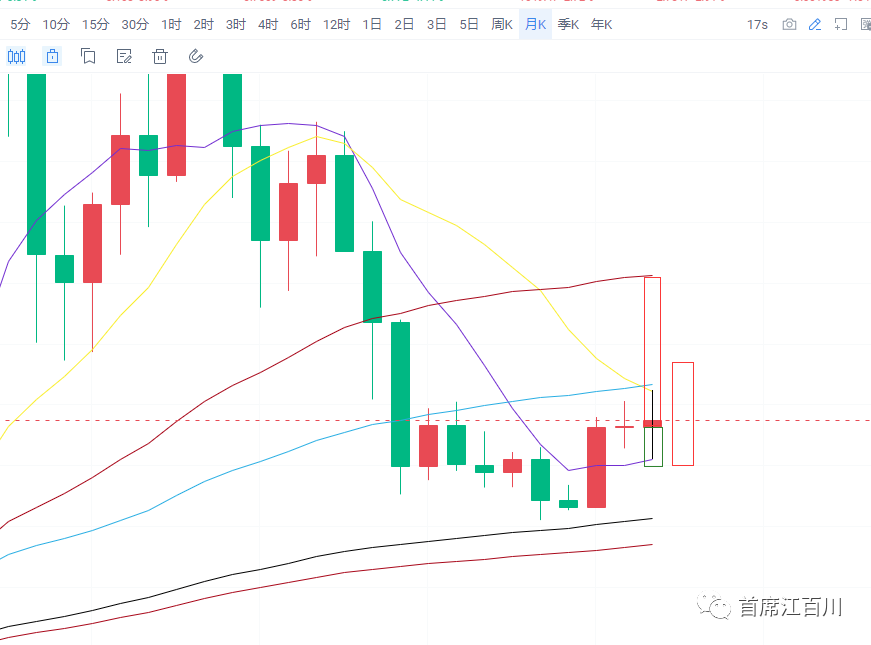Open the 年K yearly chart
871x645 pixels.
pyautogui.click(x=602, y=24)
